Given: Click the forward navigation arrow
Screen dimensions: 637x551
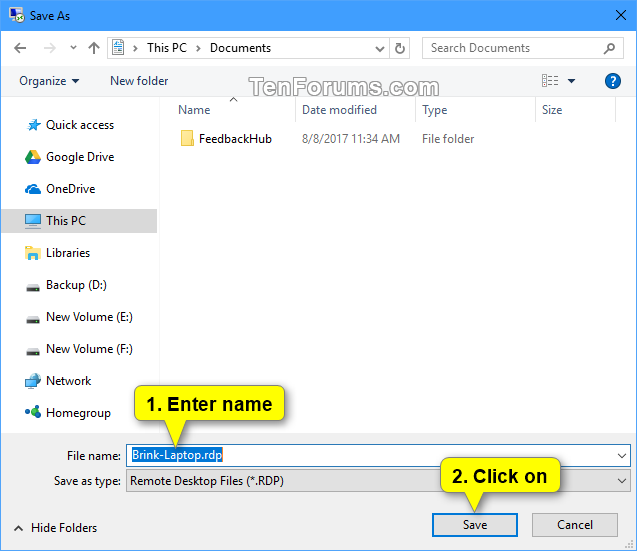Looking at the screenshot, I should coord(50,48).
